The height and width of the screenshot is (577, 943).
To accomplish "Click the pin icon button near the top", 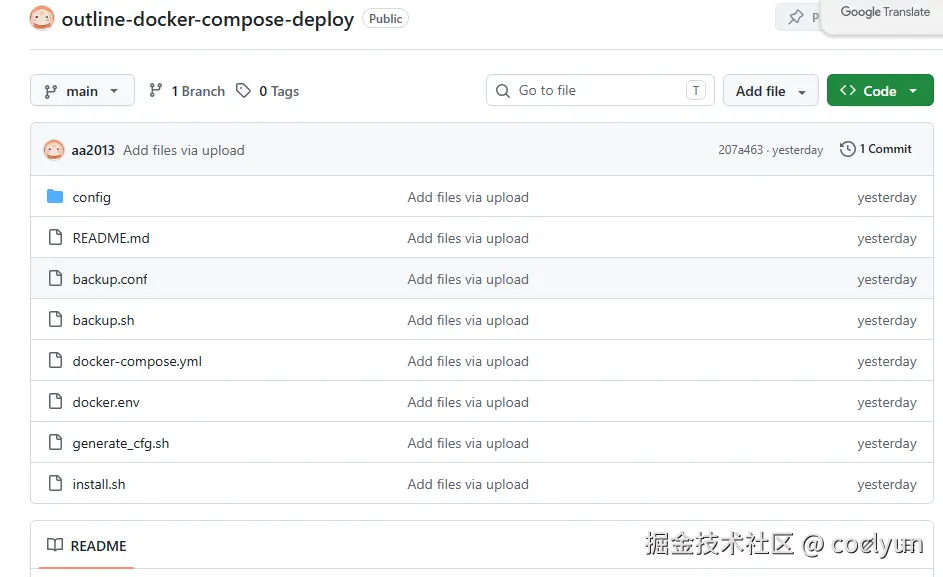I will click(x=796, y=17).
